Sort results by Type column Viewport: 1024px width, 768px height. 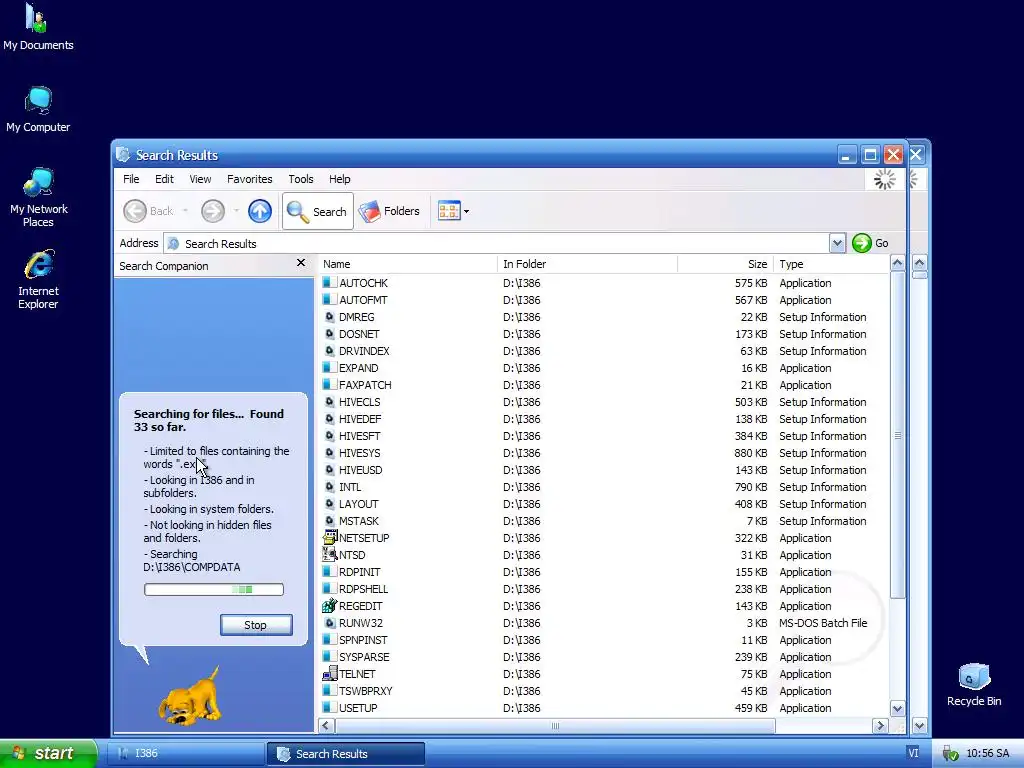831,264
